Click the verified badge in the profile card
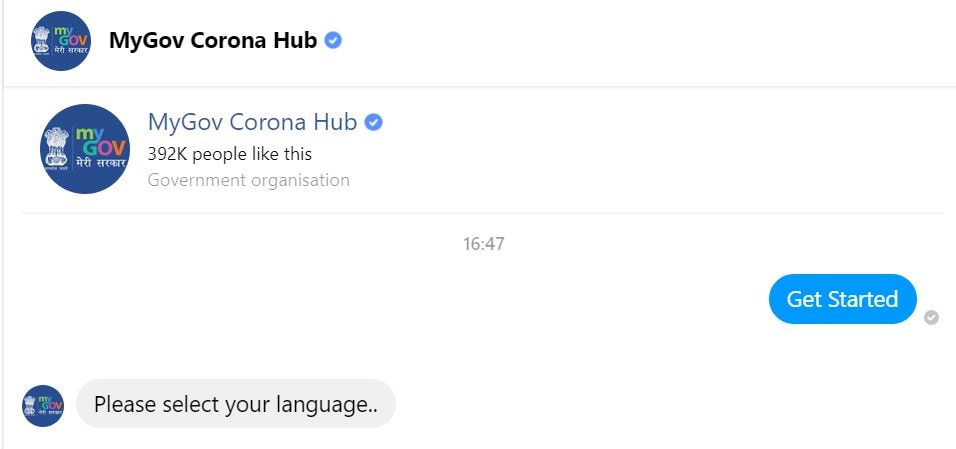Viewport: 956px width, 449px height. click(x=374, y=123)
